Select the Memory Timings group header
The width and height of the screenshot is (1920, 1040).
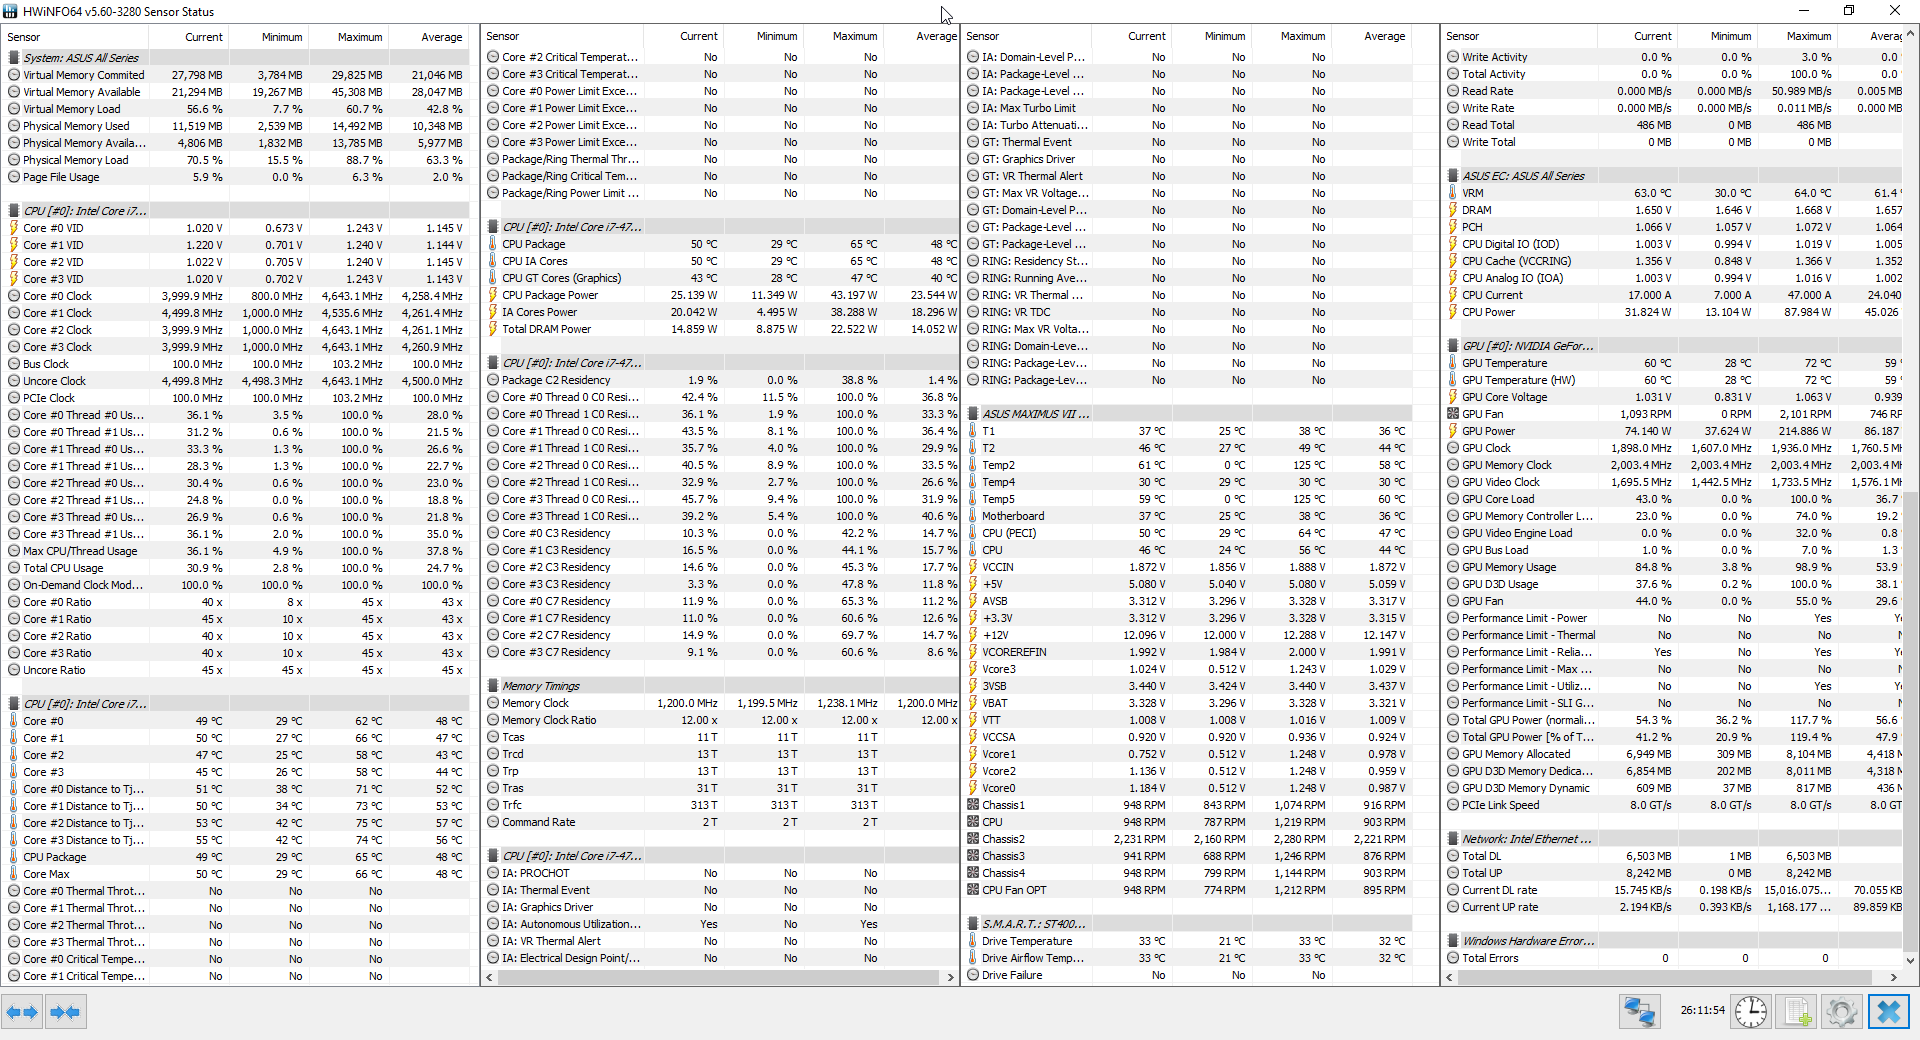540,686
